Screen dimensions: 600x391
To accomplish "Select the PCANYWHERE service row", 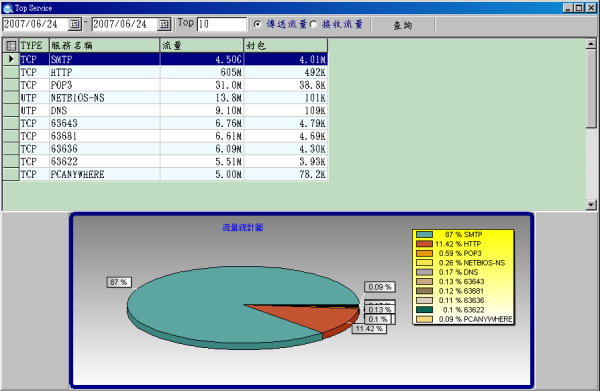I will pos(173,174).
